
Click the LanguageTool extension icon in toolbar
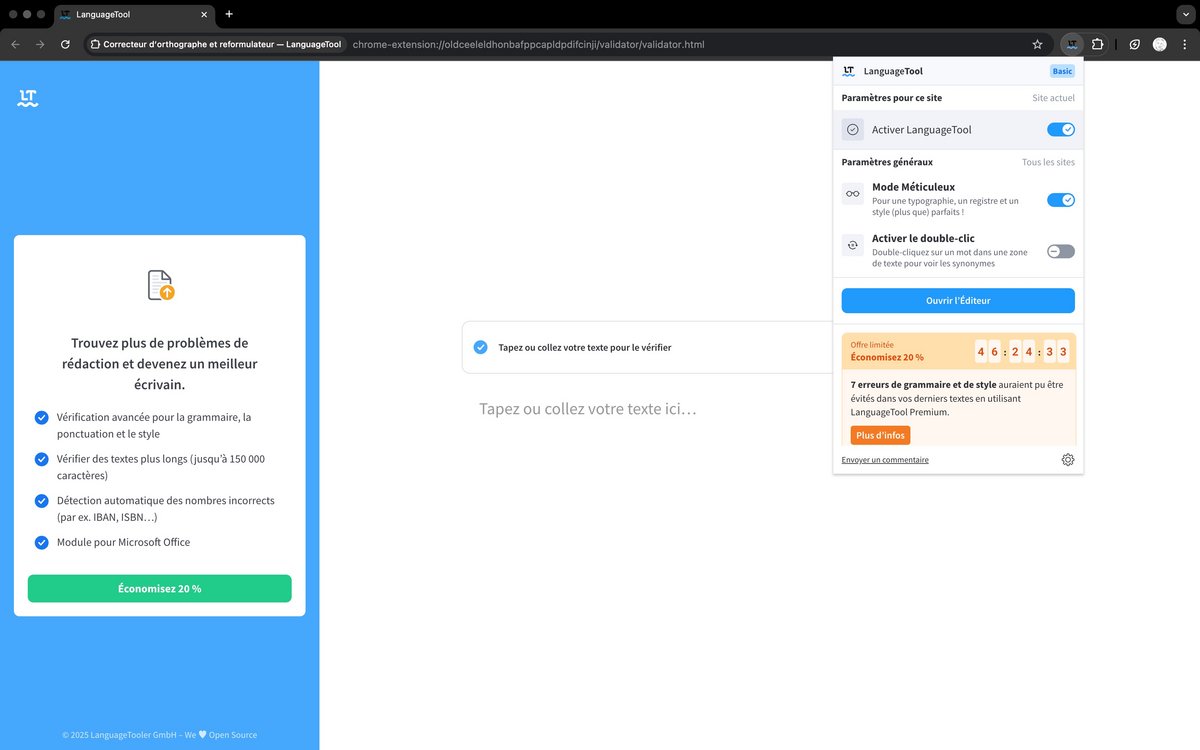[1072, 44]
